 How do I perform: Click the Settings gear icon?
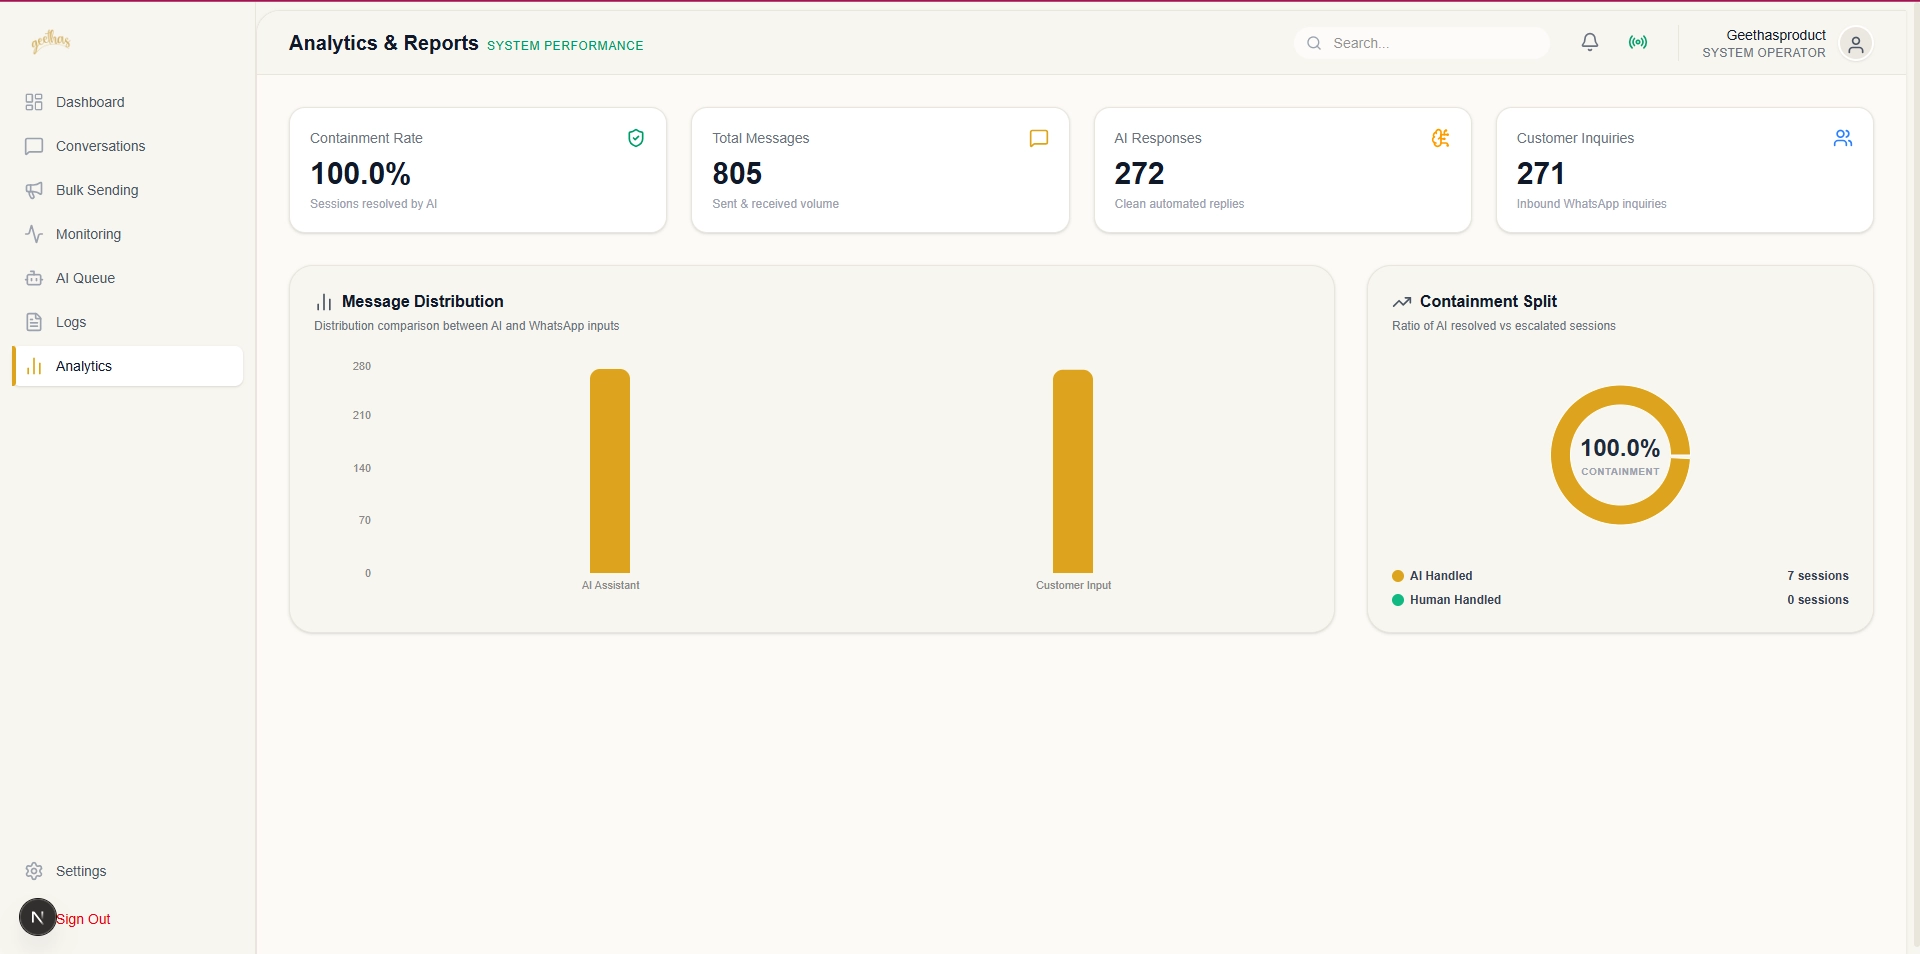(34, 871)
